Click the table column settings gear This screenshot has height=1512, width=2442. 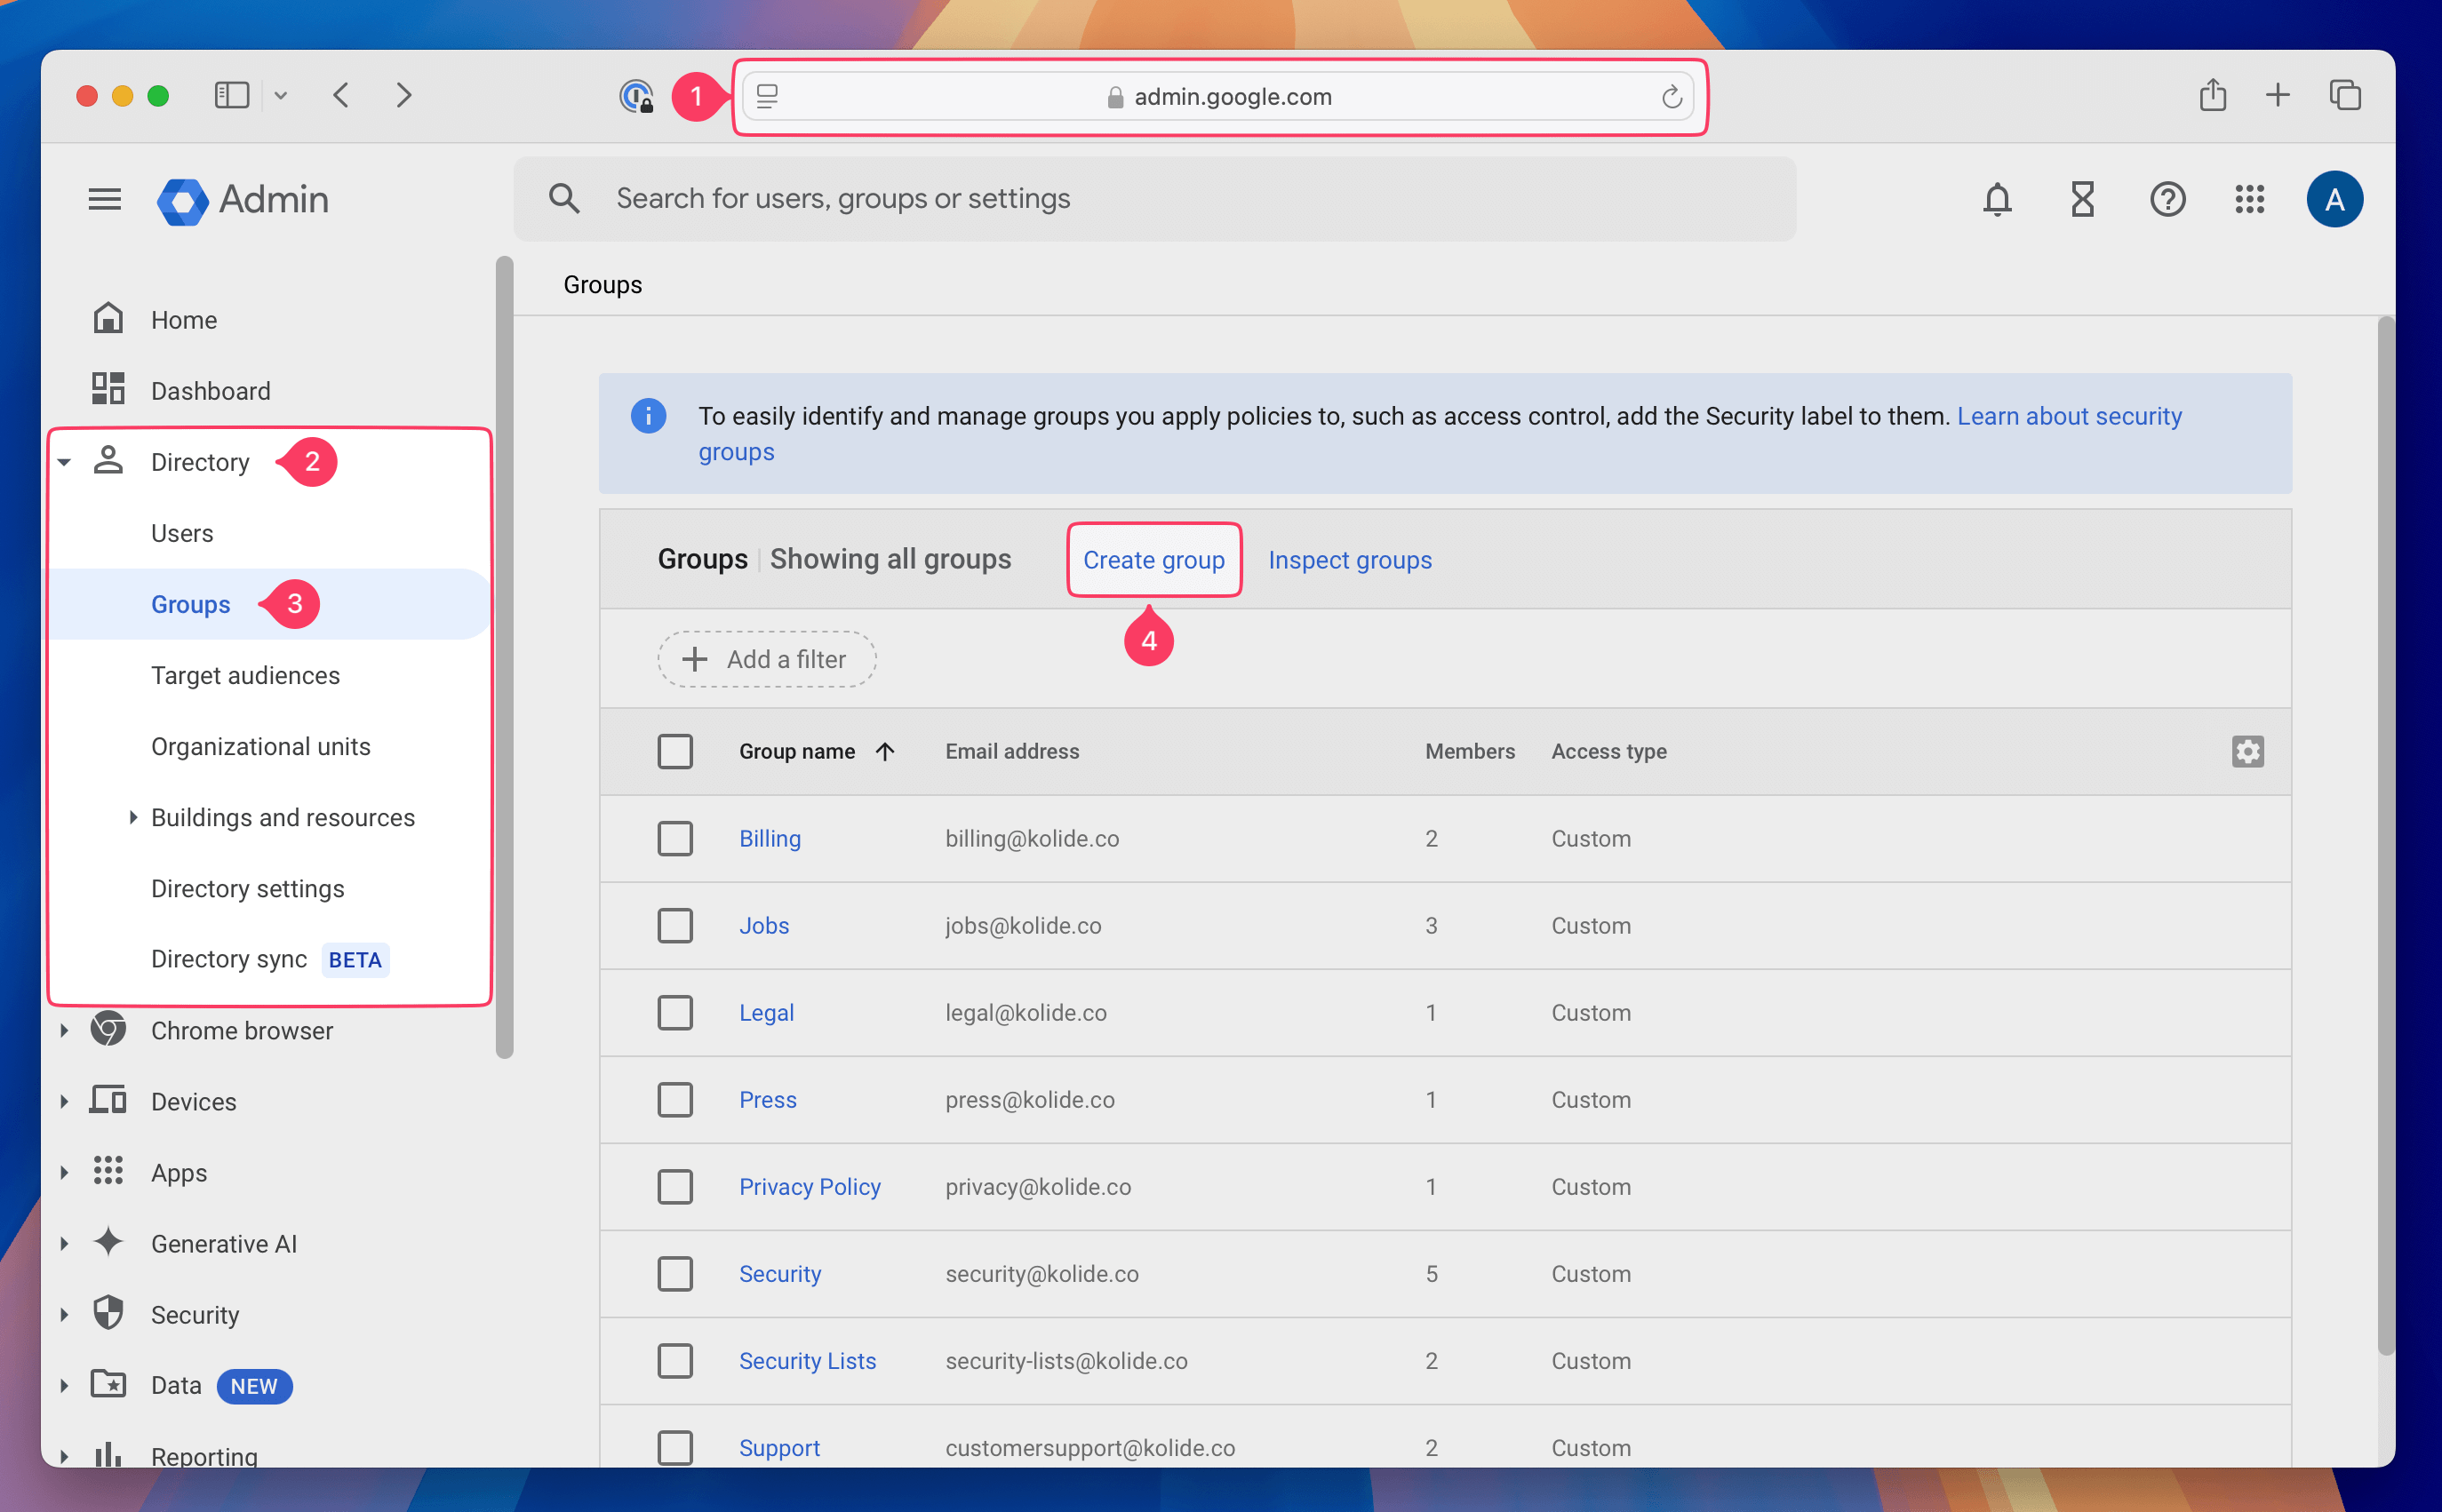2247,751
